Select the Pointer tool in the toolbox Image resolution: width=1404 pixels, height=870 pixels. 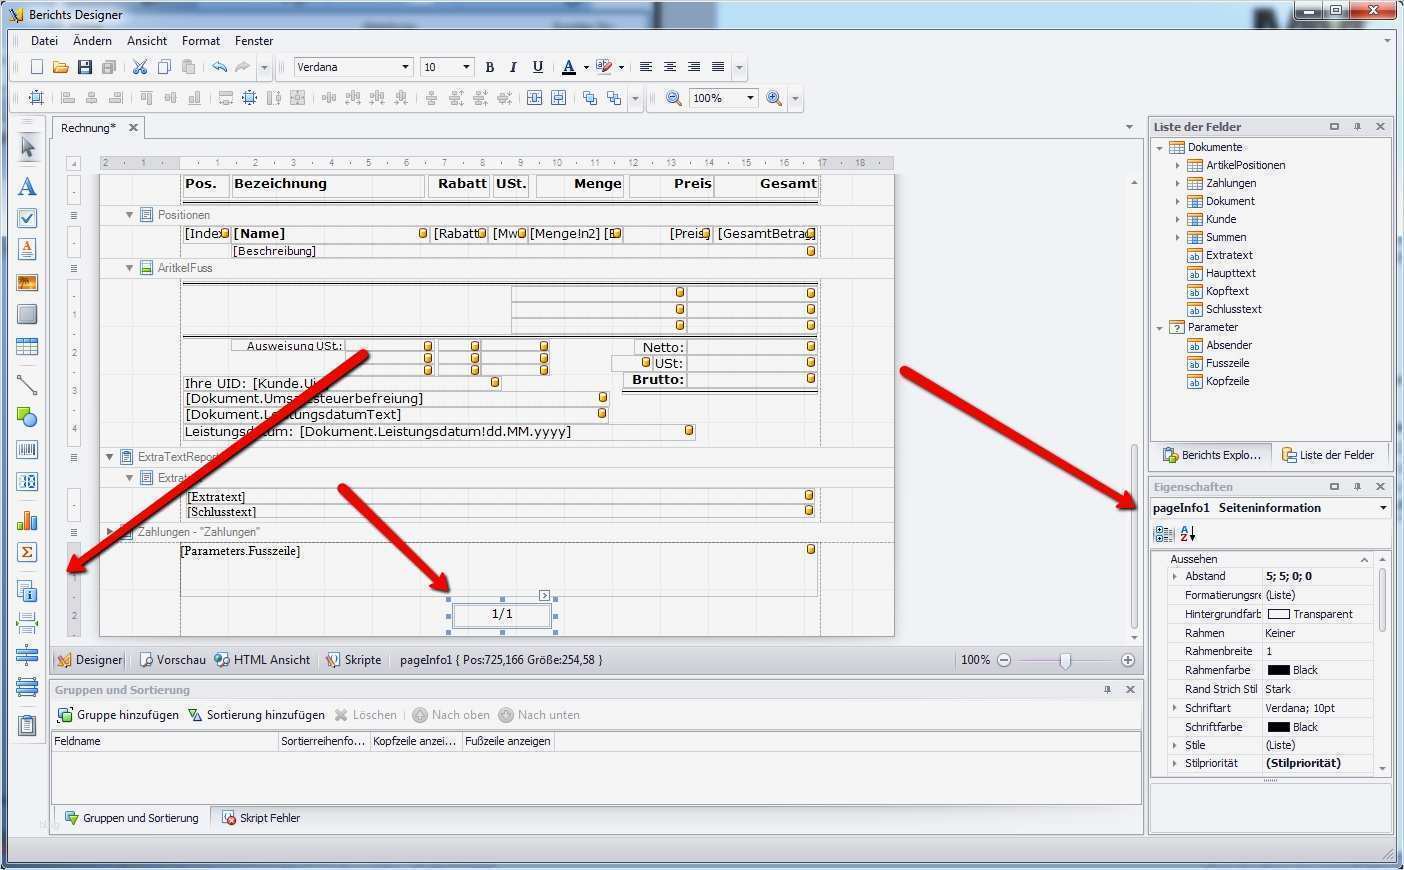pyautogui.click(x=27, y=148)
